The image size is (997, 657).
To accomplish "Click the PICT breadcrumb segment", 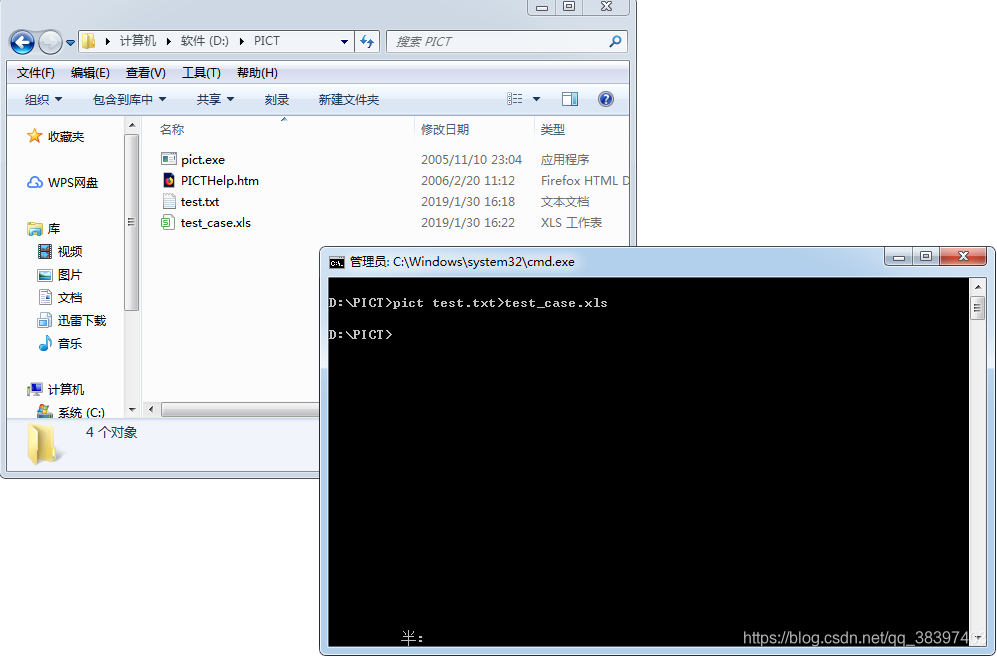I will (x=266, y=41).
